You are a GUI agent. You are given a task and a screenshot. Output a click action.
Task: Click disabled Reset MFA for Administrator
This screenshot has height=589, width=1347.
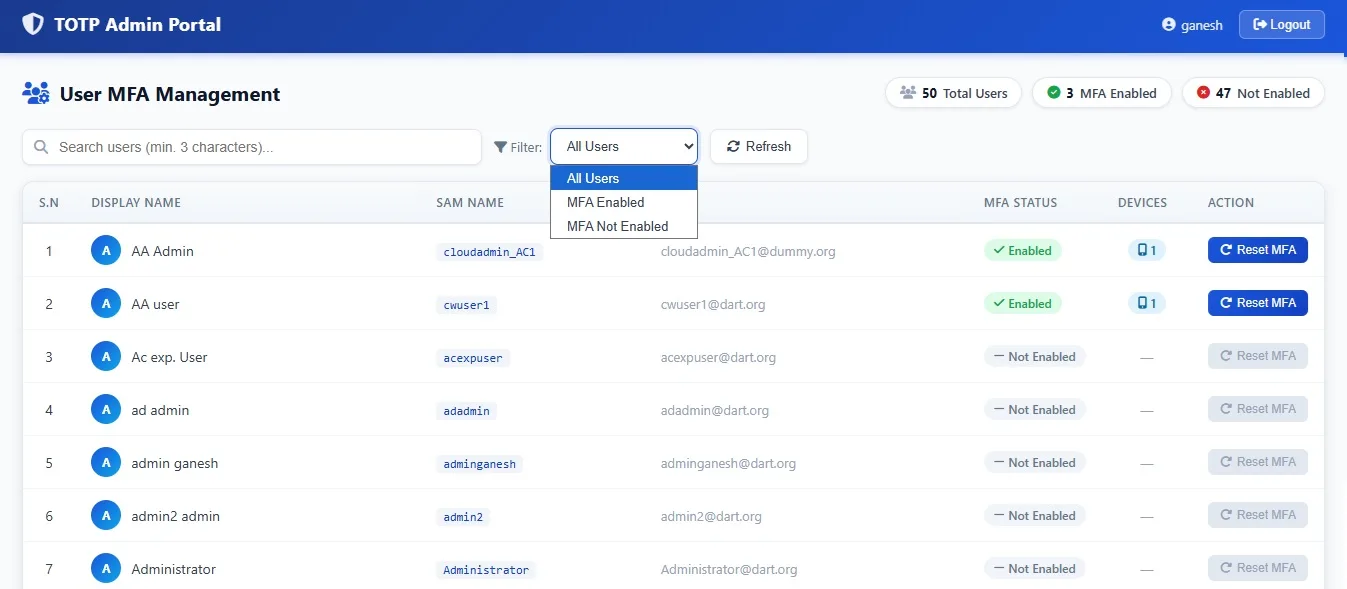[1258, 568]
